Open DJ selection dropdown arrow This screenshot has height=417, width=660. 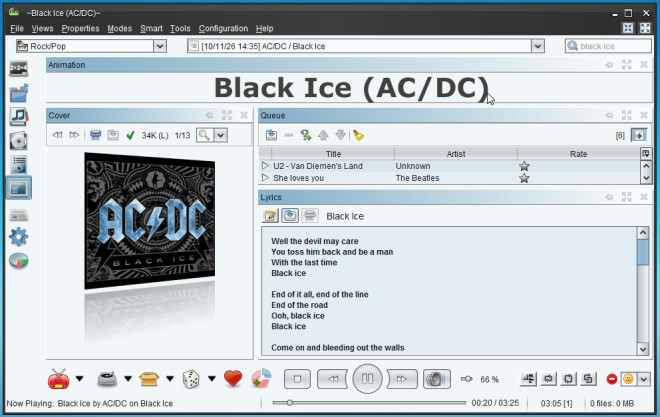(128, 379)
